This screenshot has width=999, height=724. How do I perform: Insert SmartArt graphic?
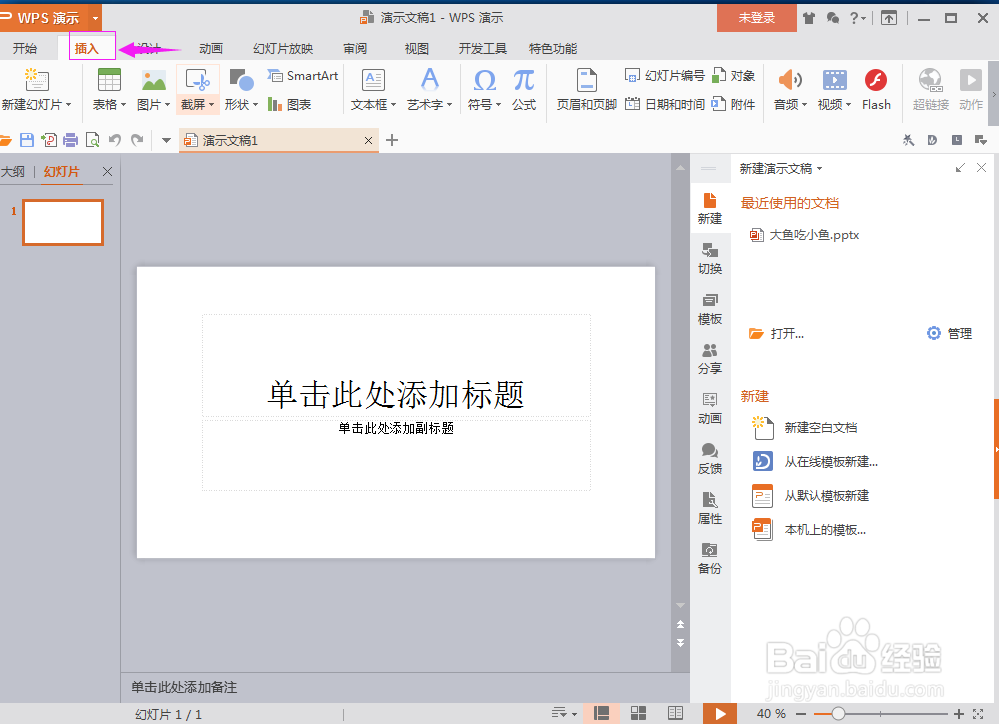click(303, 76)
